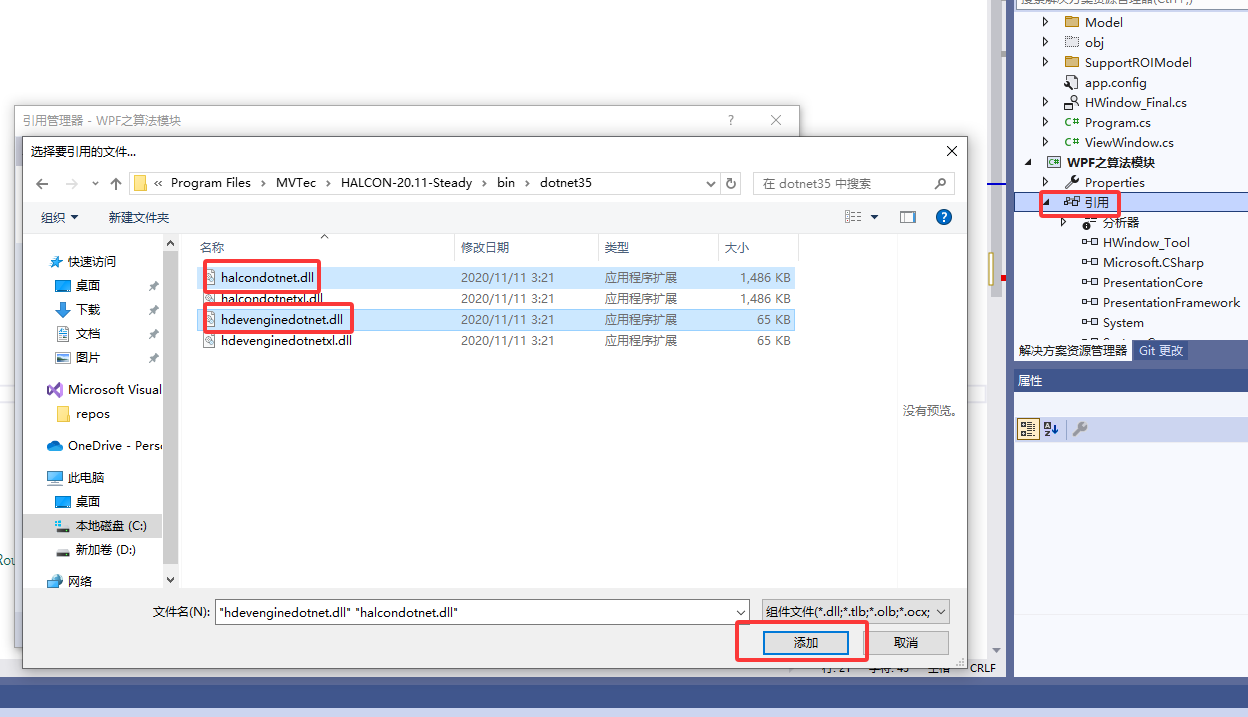Toggle the preview pane in the file dialog
Image resolution: width=1248 pixels, height=717 pixels.
coord(907,216)
